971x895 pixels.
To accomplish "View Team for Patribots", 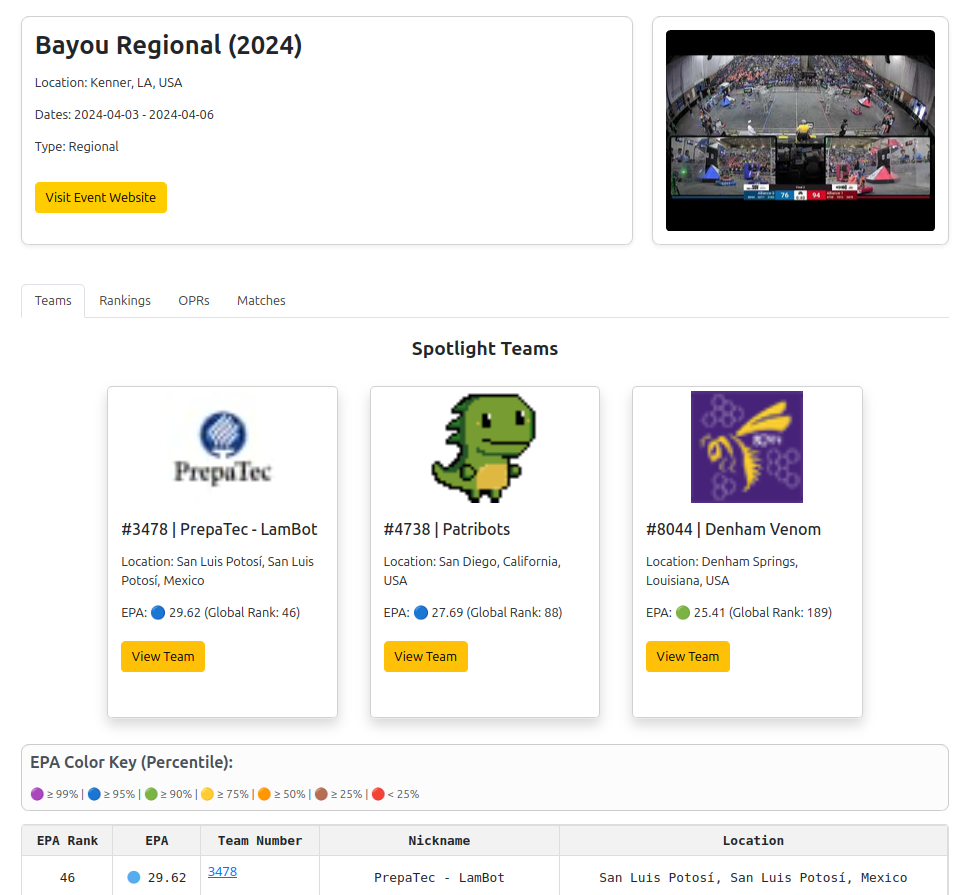I will tap(425, 657).
